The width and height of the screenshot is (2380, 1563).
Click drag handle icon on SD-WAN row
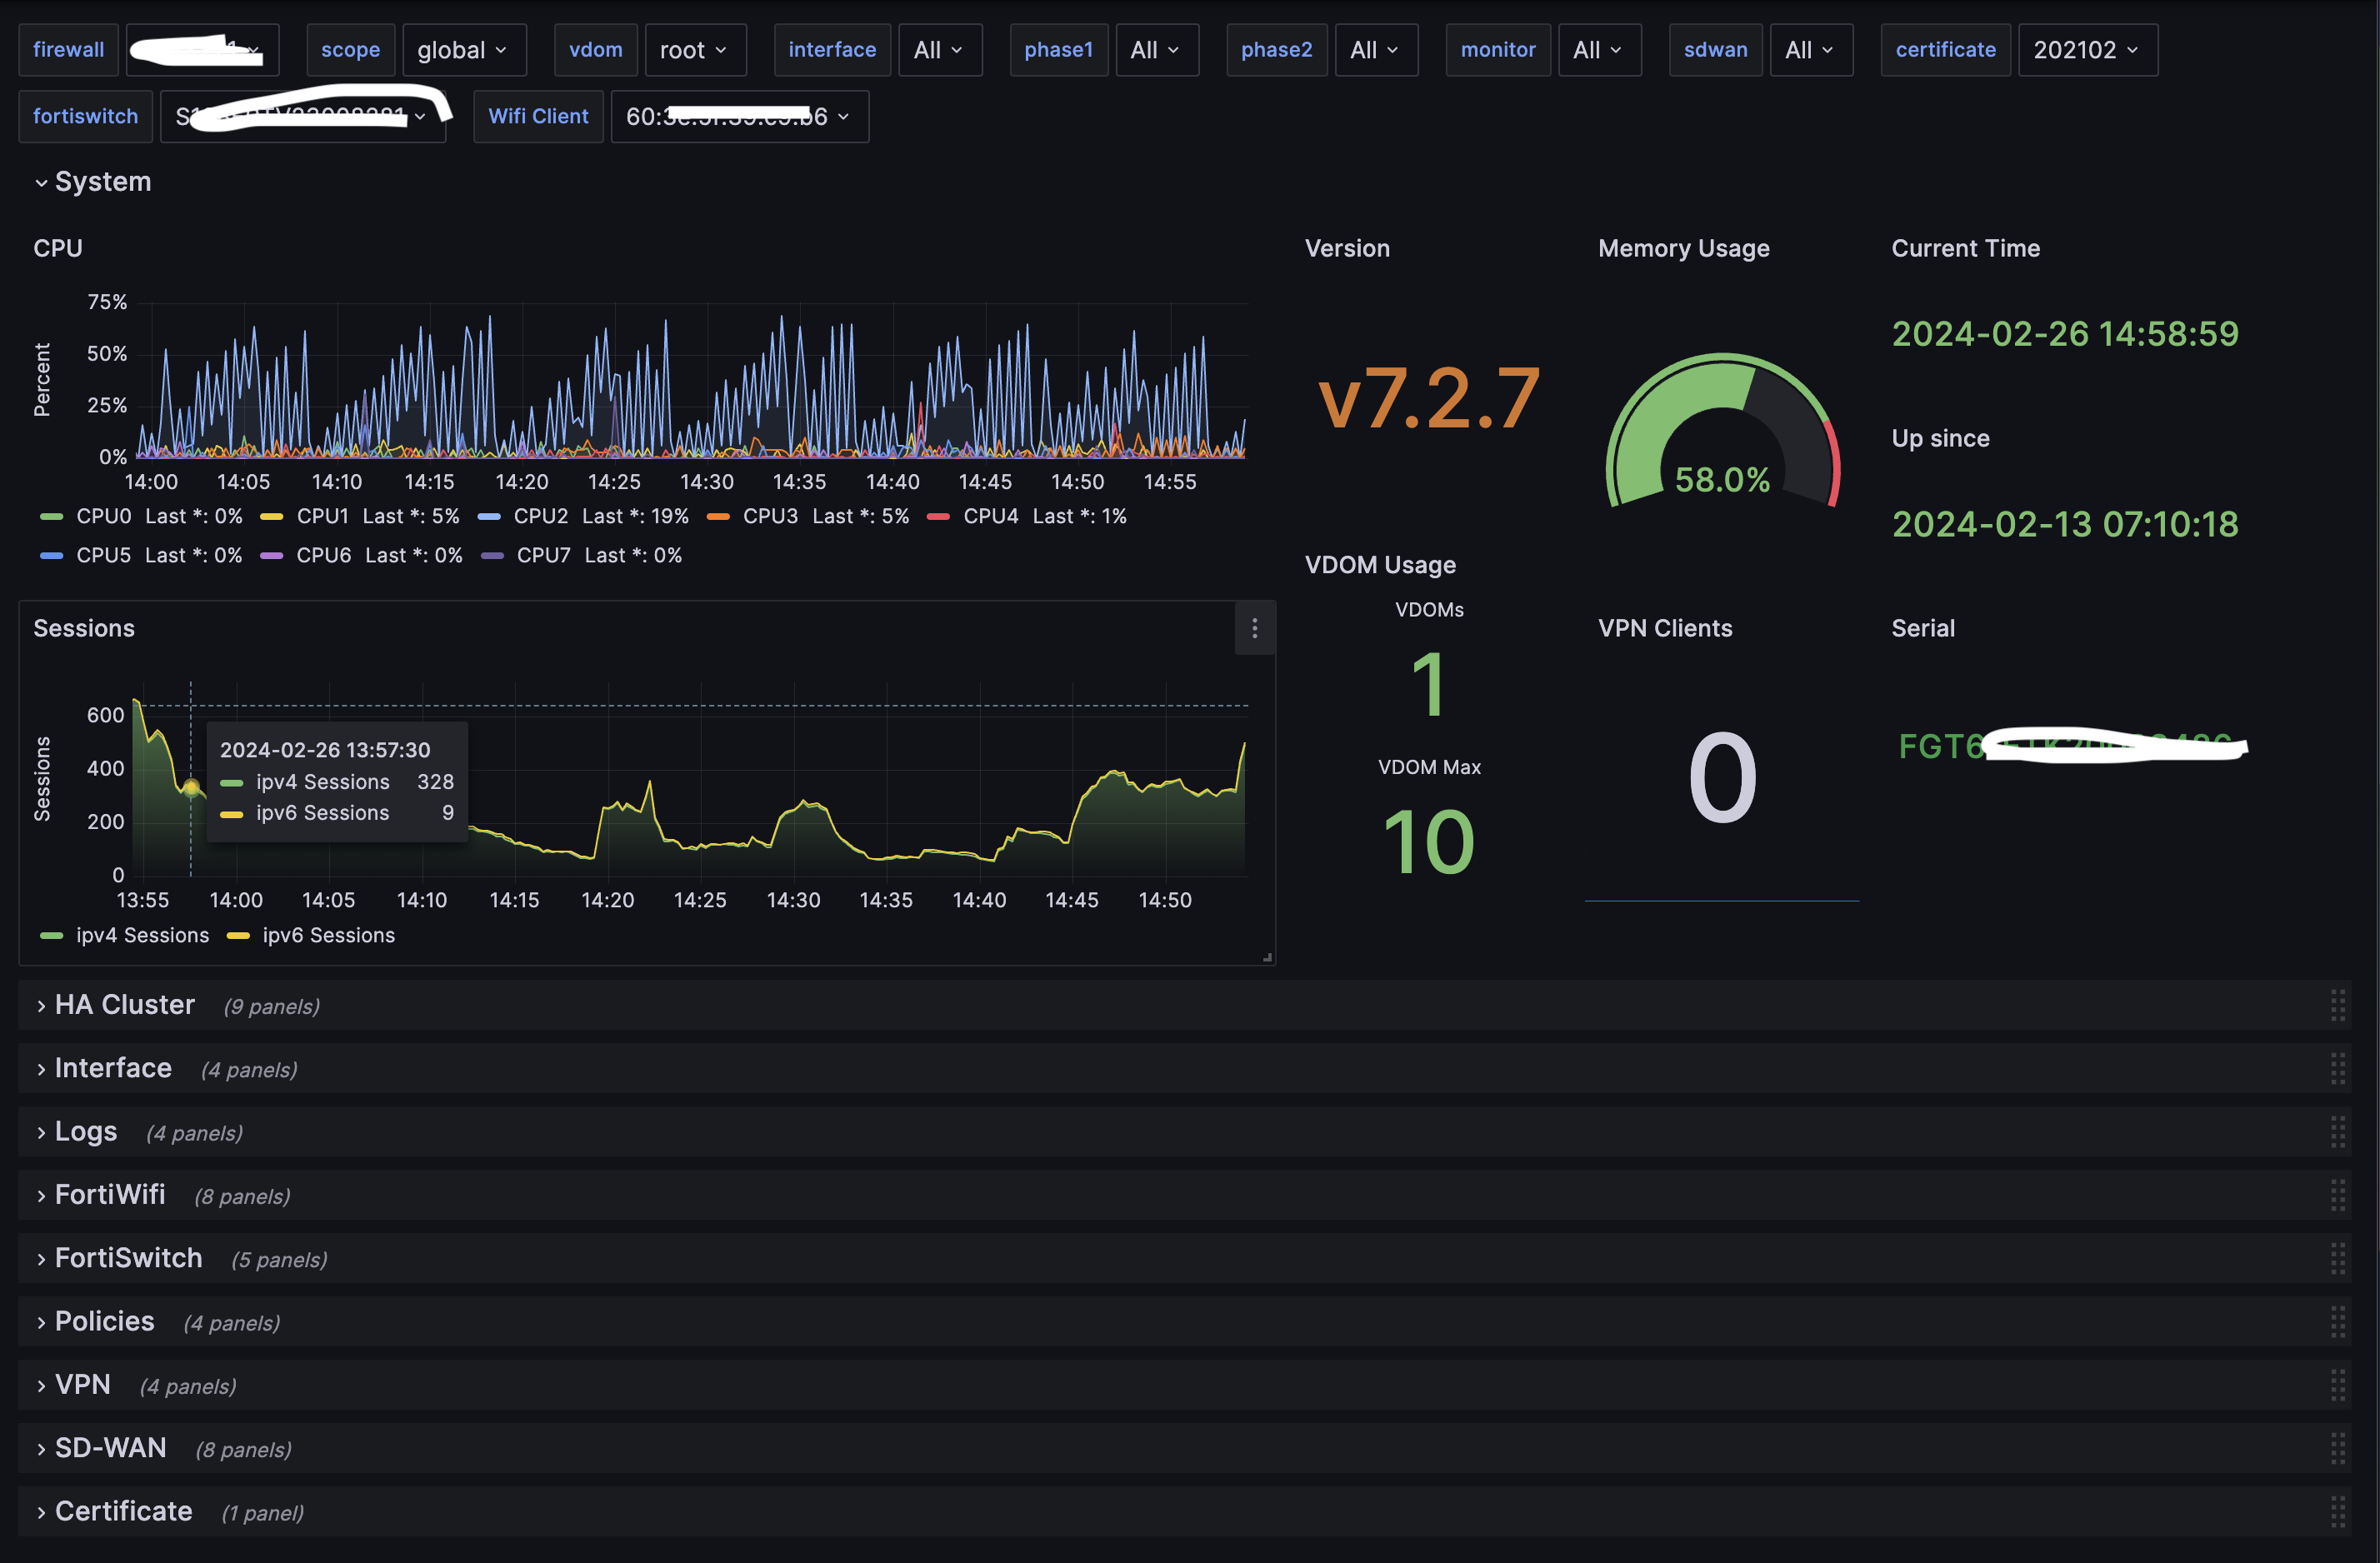2337,1448
